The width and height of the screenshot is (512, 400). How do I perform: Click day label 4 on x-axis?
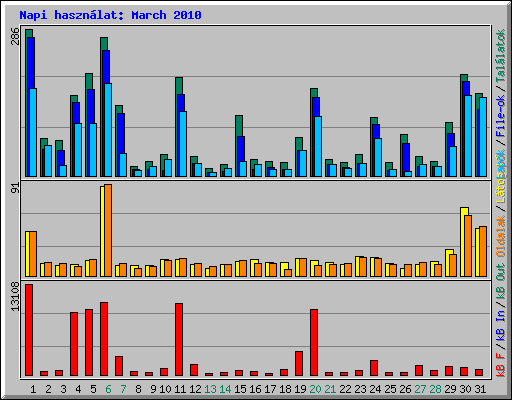click(x=78, y=389)
